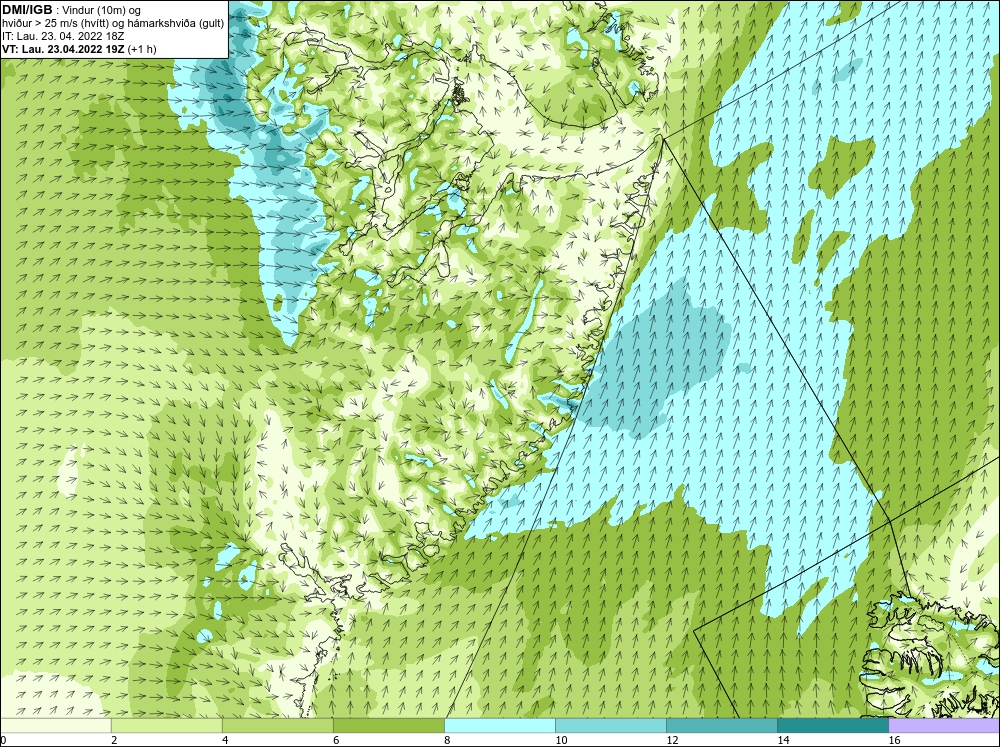Image resolution: width=1000 pixels, height=747 pixels.
Task: Click the 10–12 m/s turquoise legend swatch
Action: coord(611,725)
